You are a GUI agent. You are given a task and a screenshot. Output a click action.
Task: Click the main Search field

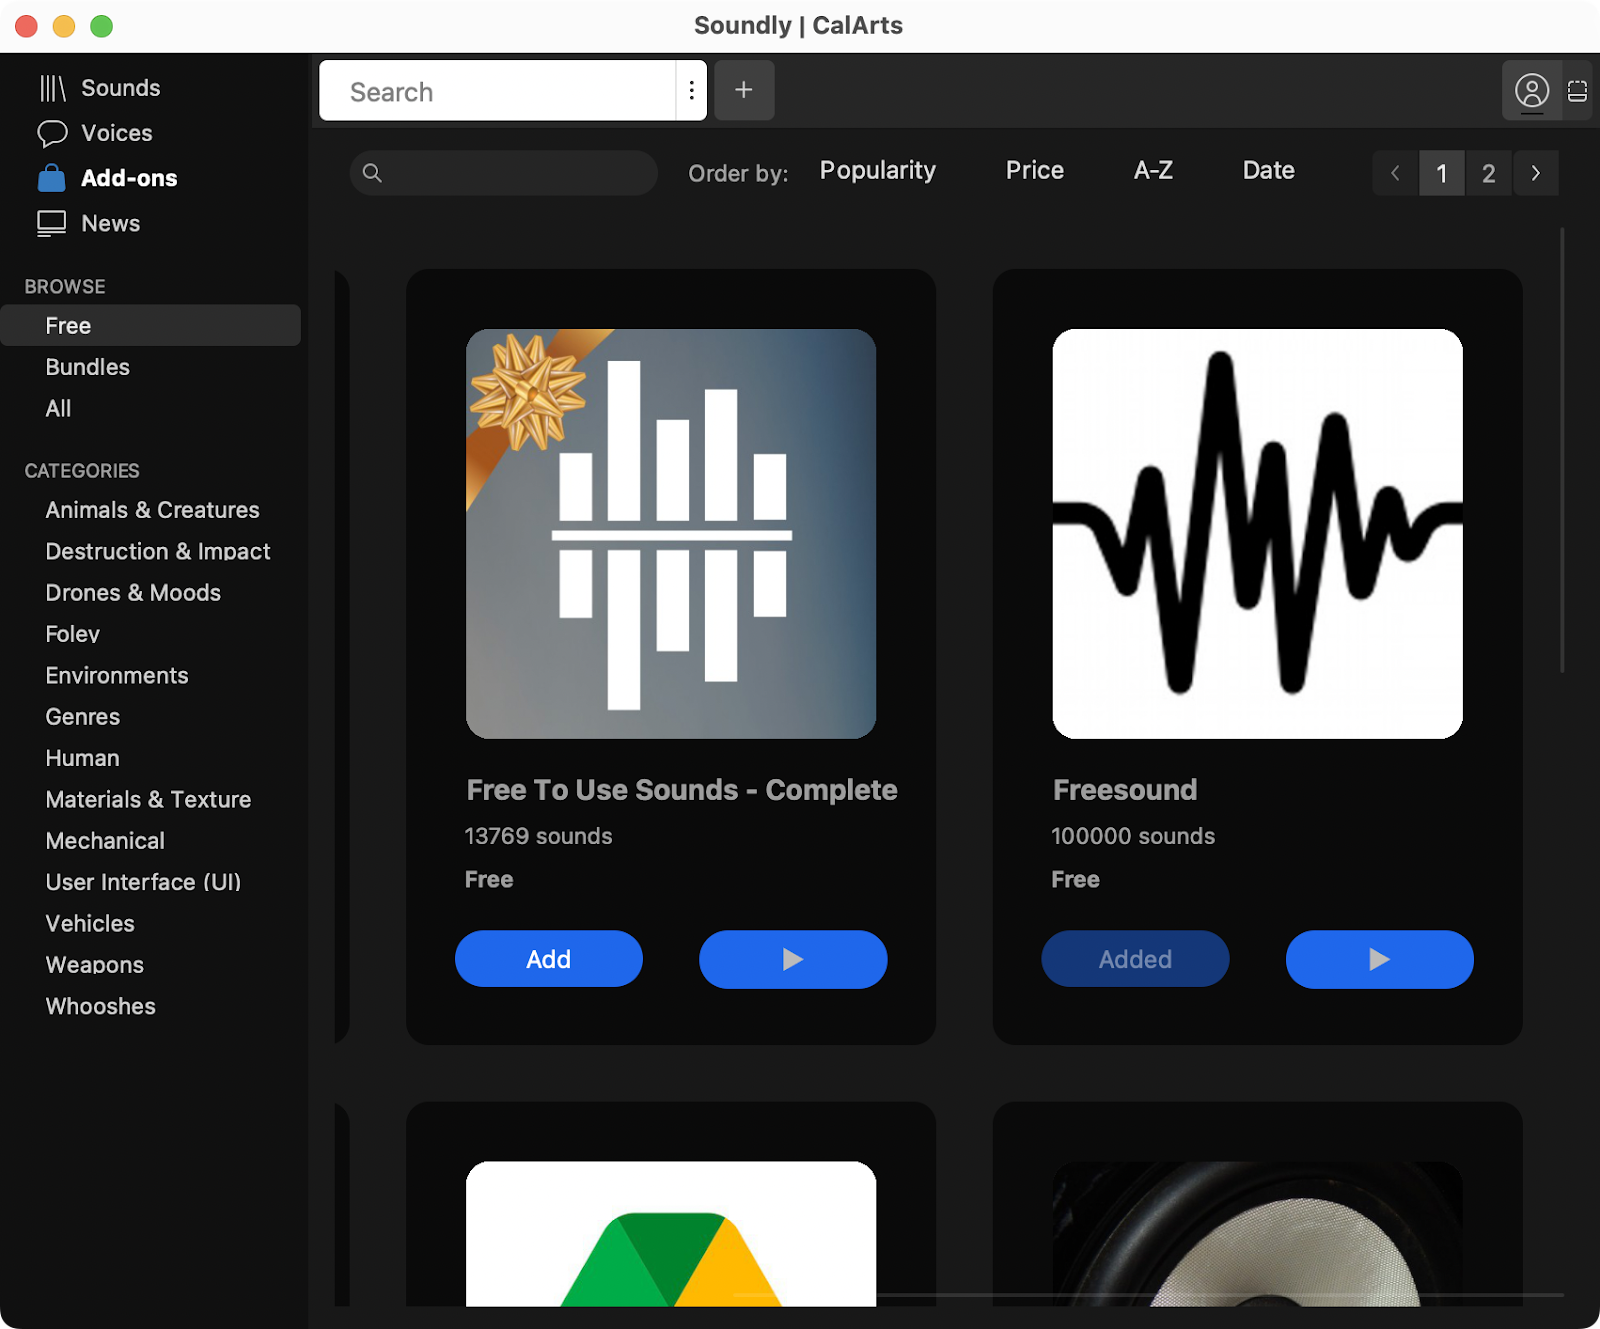click(498, 91)
